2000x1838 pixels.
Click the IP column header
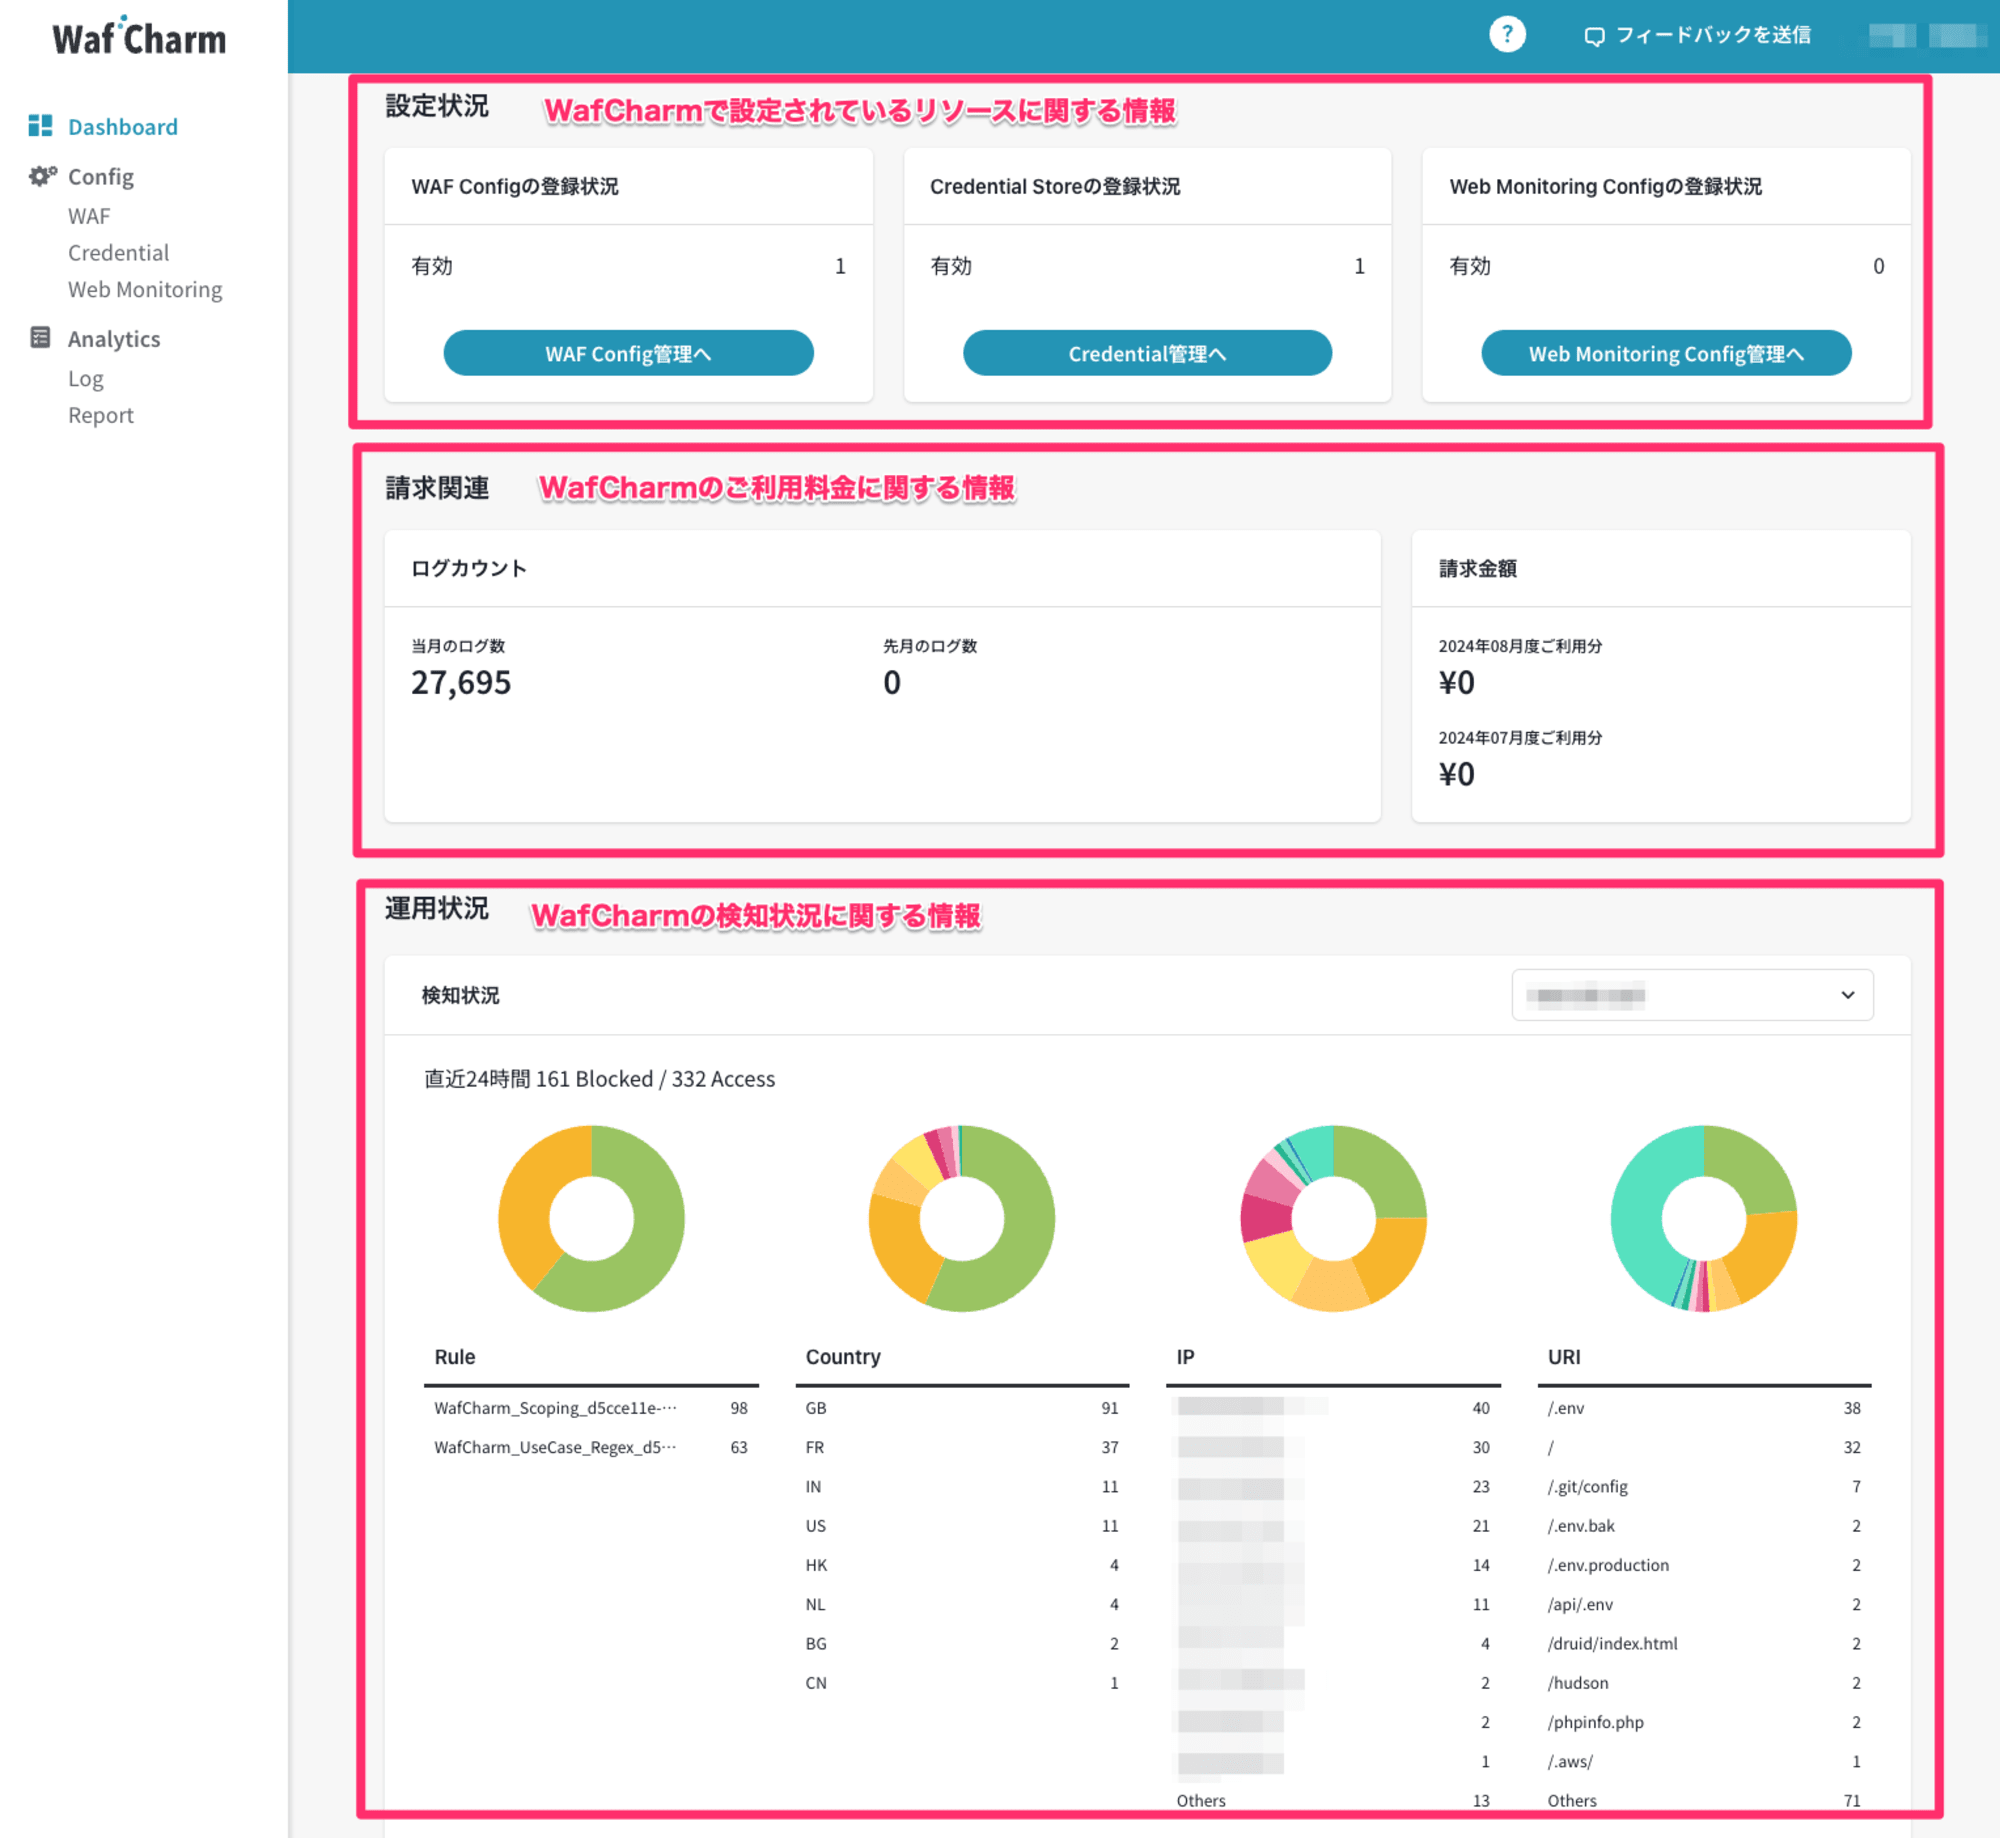pos(1185,1357)
